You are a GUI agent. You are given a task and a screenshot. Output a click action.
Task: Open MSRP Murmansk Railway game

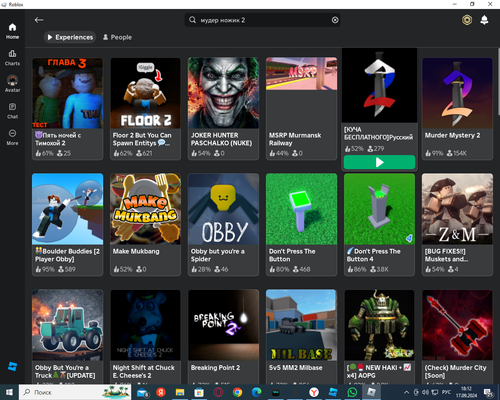(x=301, y=109)
